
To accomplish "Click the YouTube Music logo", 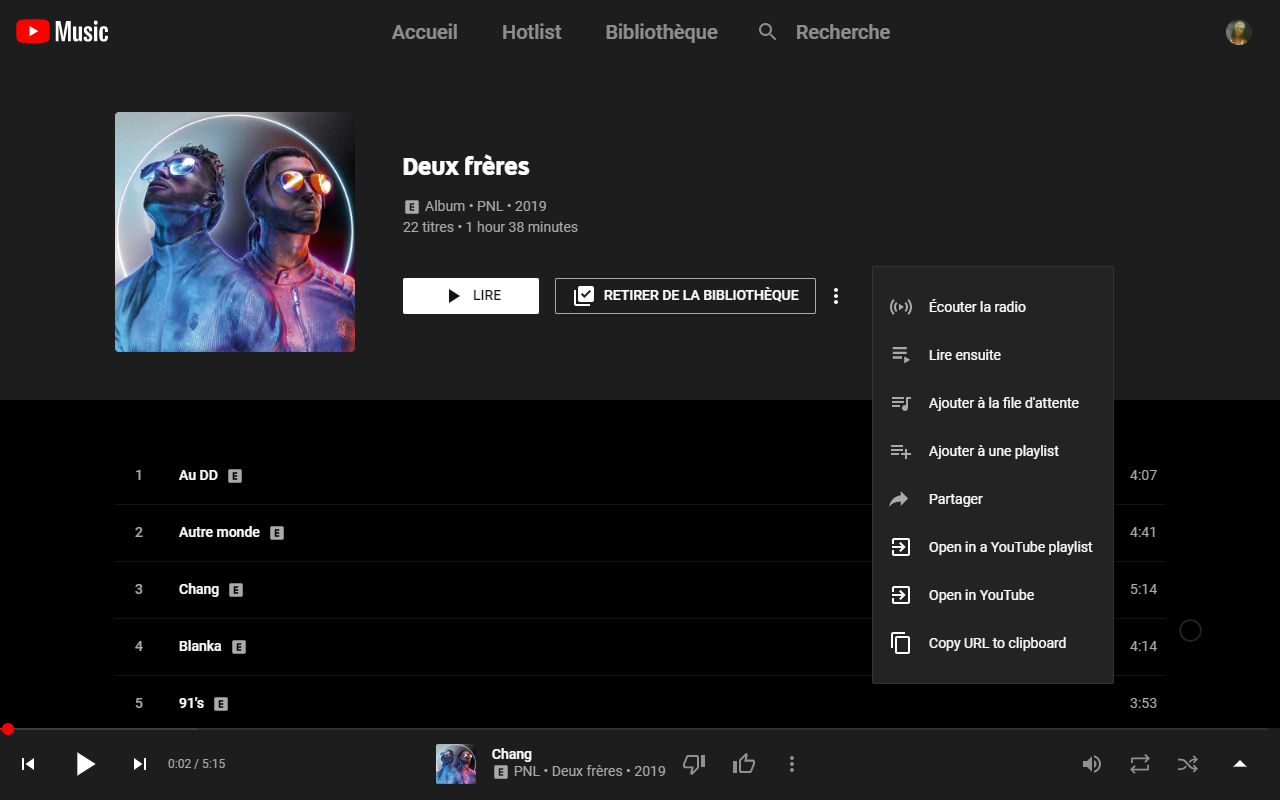I will [x=62, y=32].
